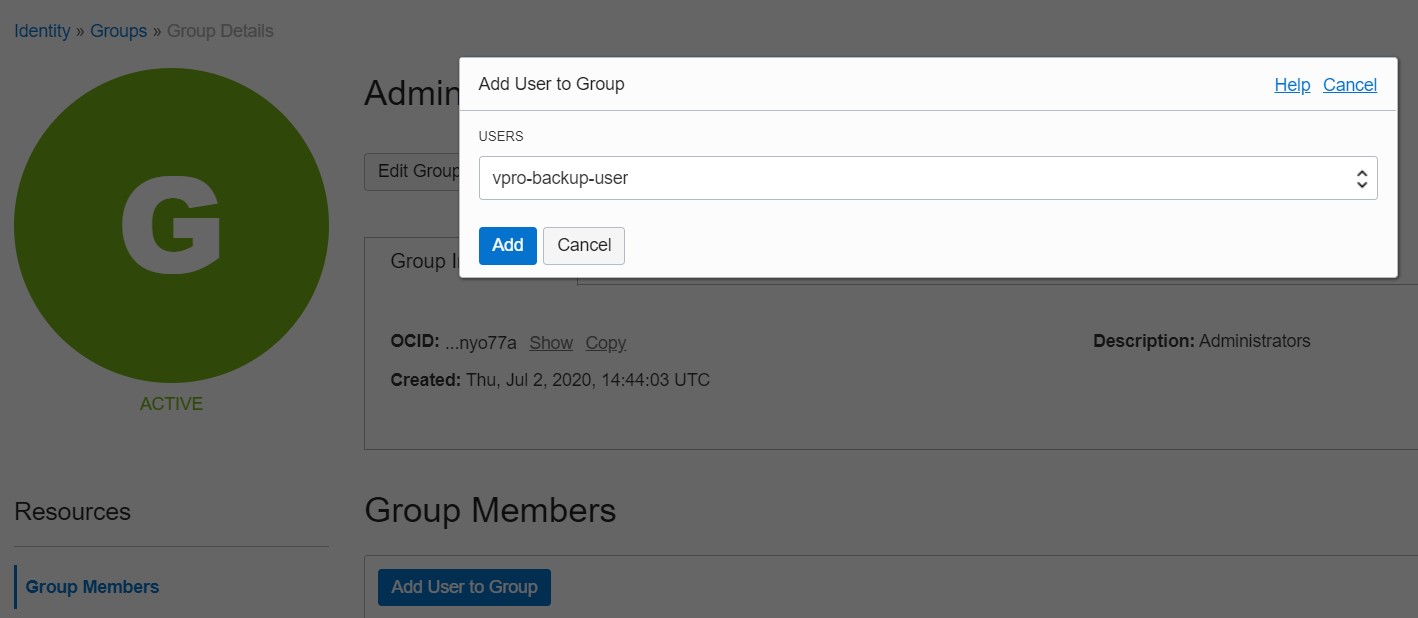Switch to the Group Information tab
Screen dimensions: 1418x618
(x=420, y=262)
